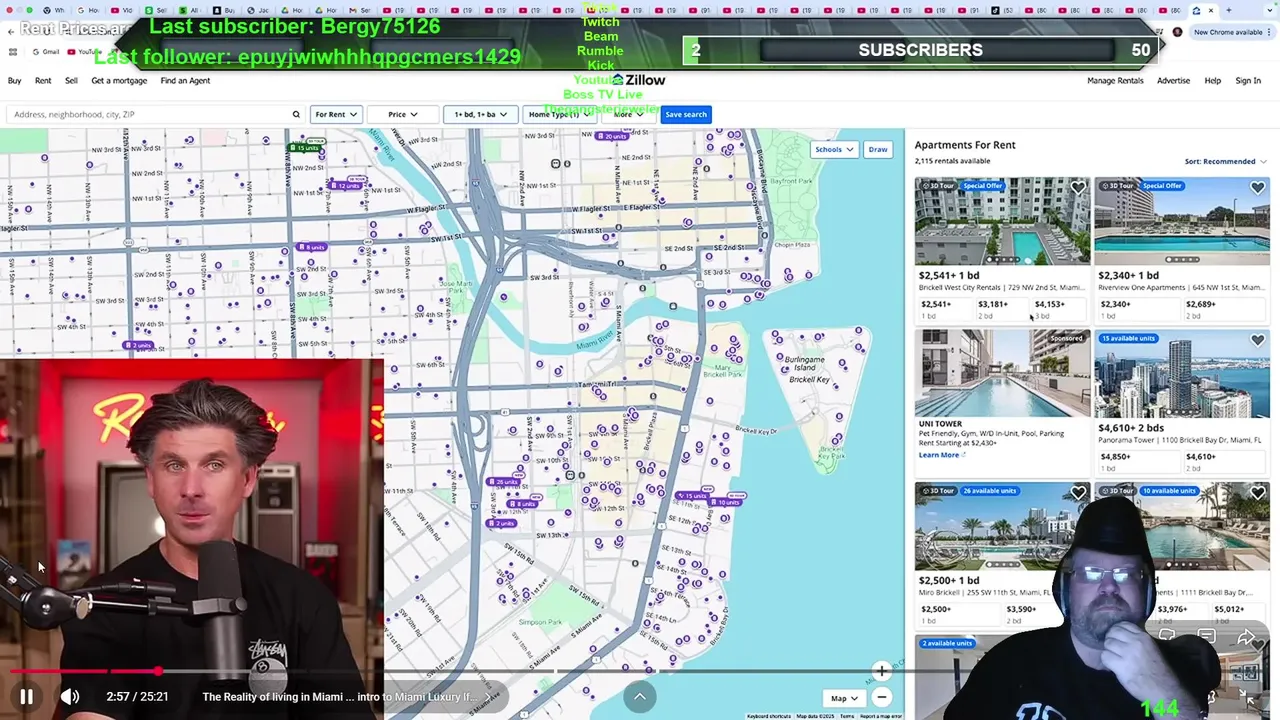Favorite Brickell West City Rentals with the heart
Viewport: 1280px width, 720px height.
coord(1077,188)
